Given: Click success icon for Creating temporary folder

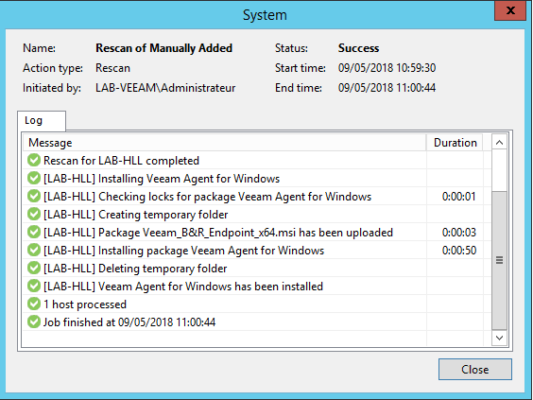Looking at the screenshot, I should click(x=34, y=214).
